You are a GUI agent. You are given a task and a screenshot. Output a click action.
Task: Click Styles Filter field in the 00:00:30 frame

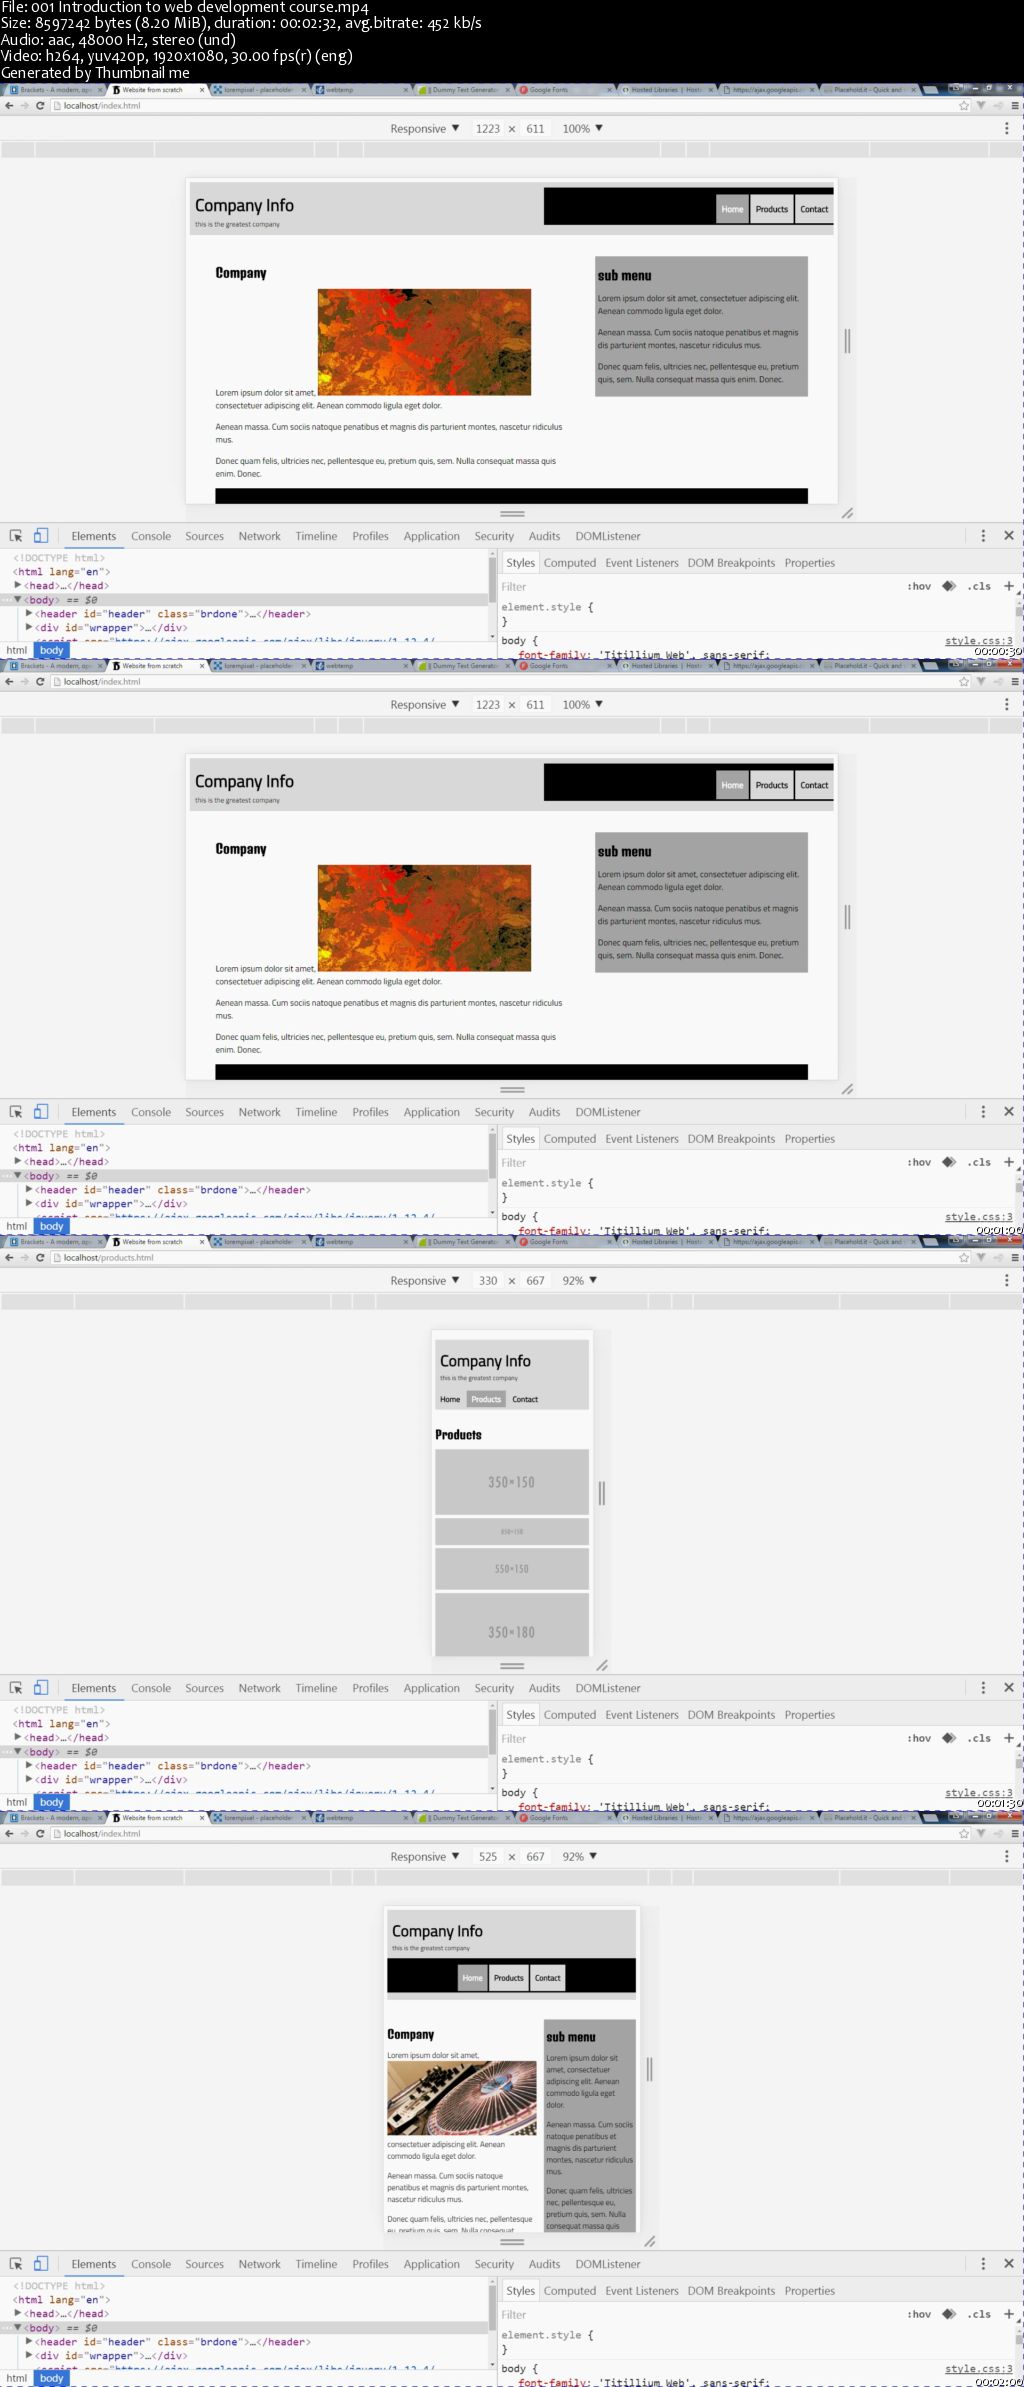700,587
